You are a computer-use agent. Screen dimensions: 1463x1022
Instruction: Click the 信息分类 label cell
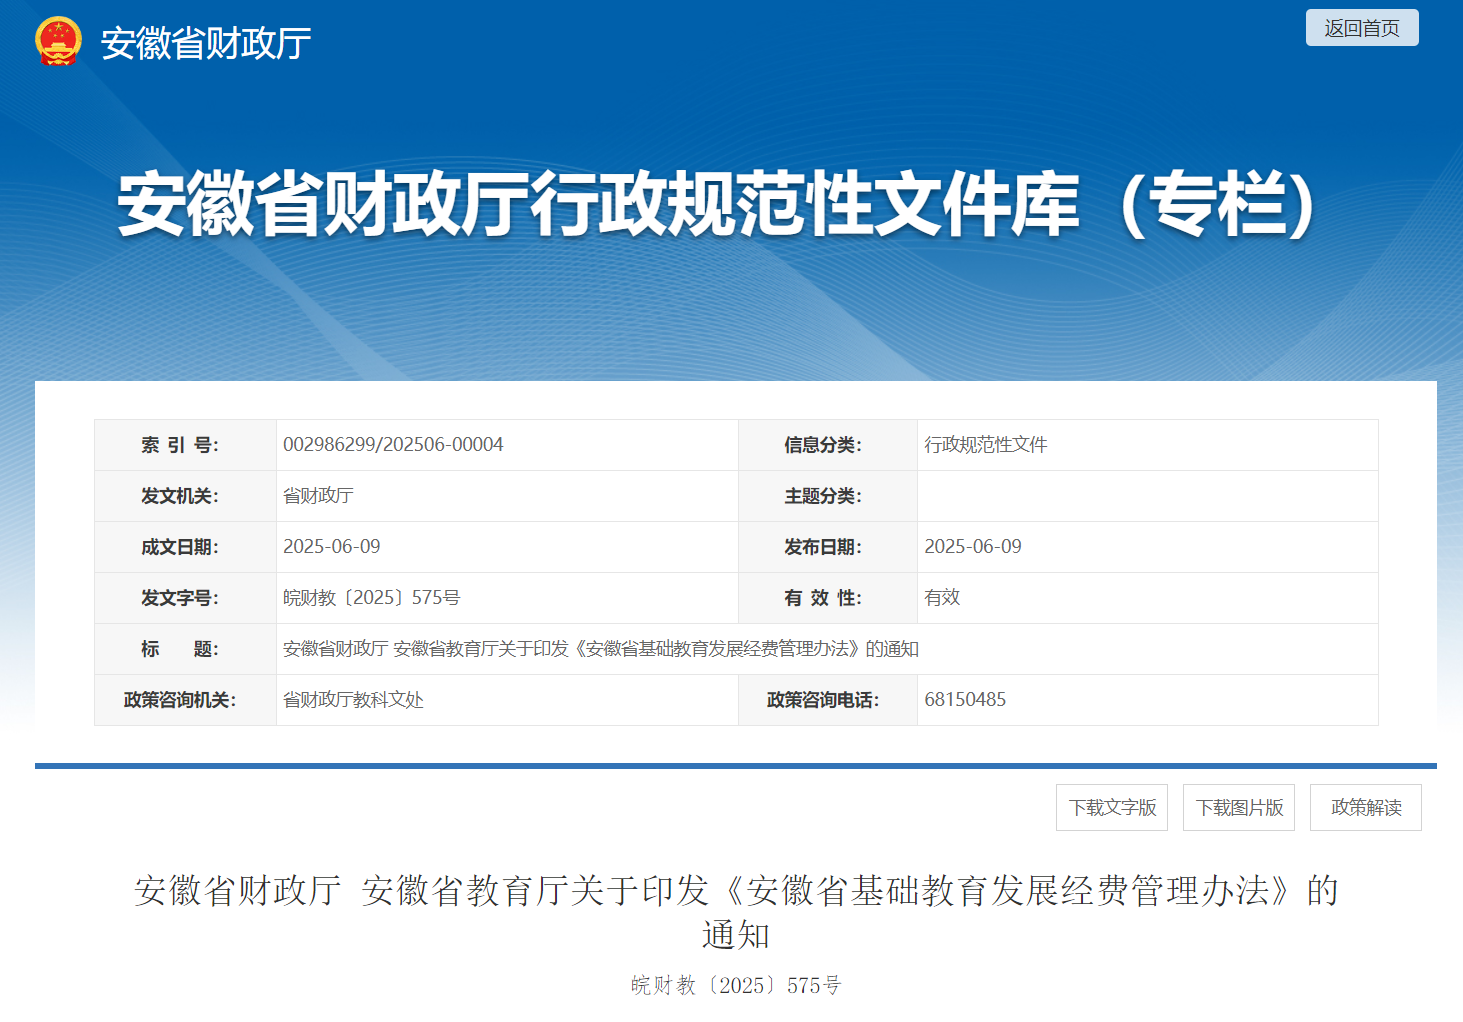point(828,445)
